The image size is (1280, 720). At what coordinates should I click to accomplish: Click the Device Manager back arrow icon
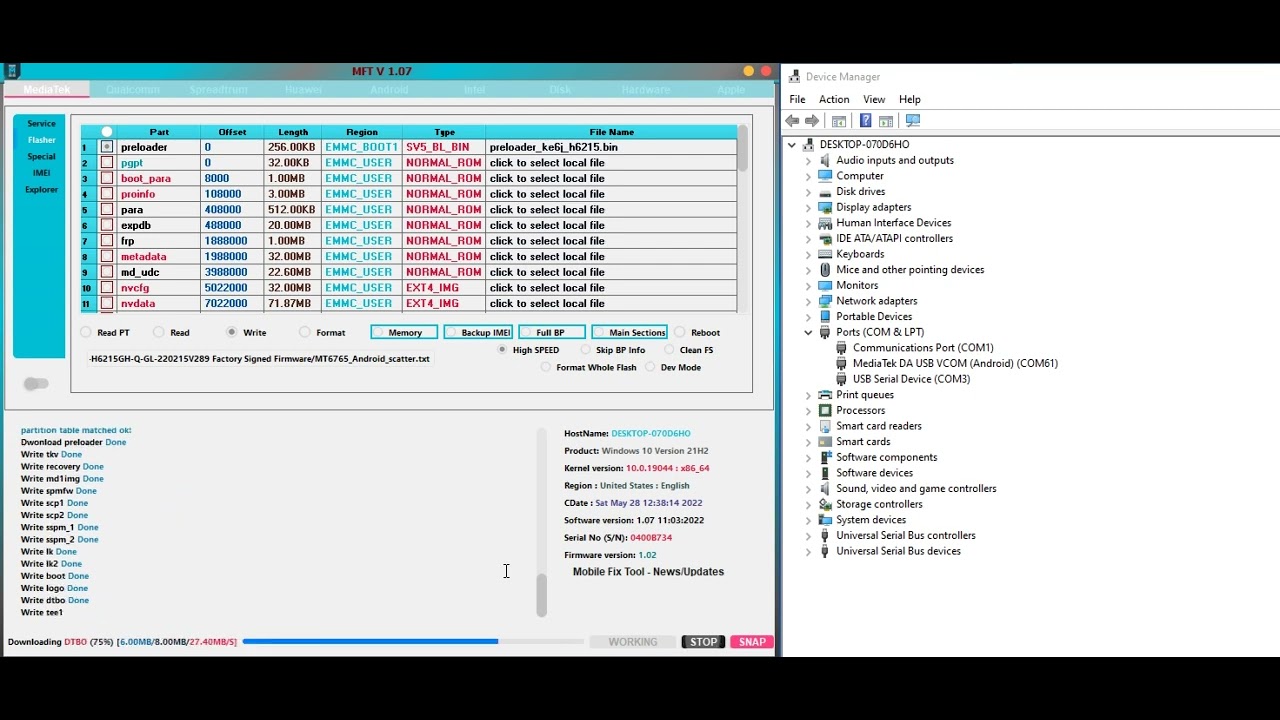(x=792, y=121)
